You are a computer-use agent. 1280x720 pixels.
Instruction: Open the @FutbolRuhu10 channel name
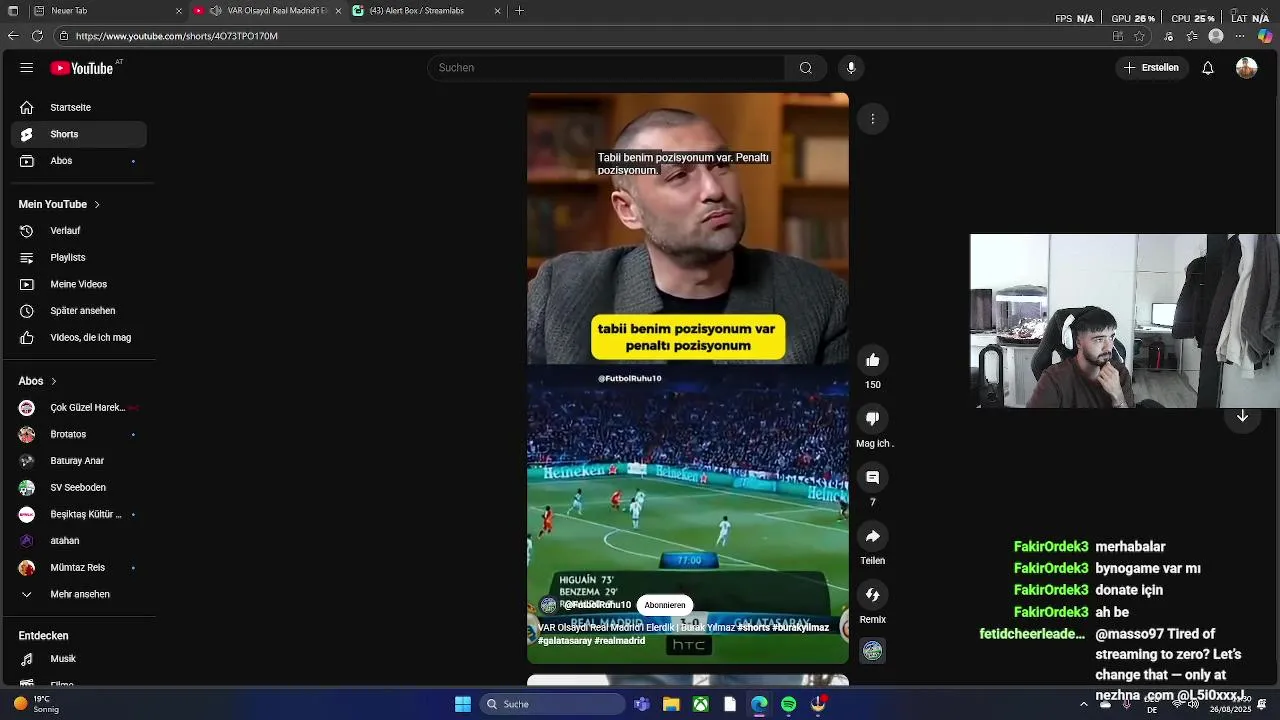tap(597, 605)
